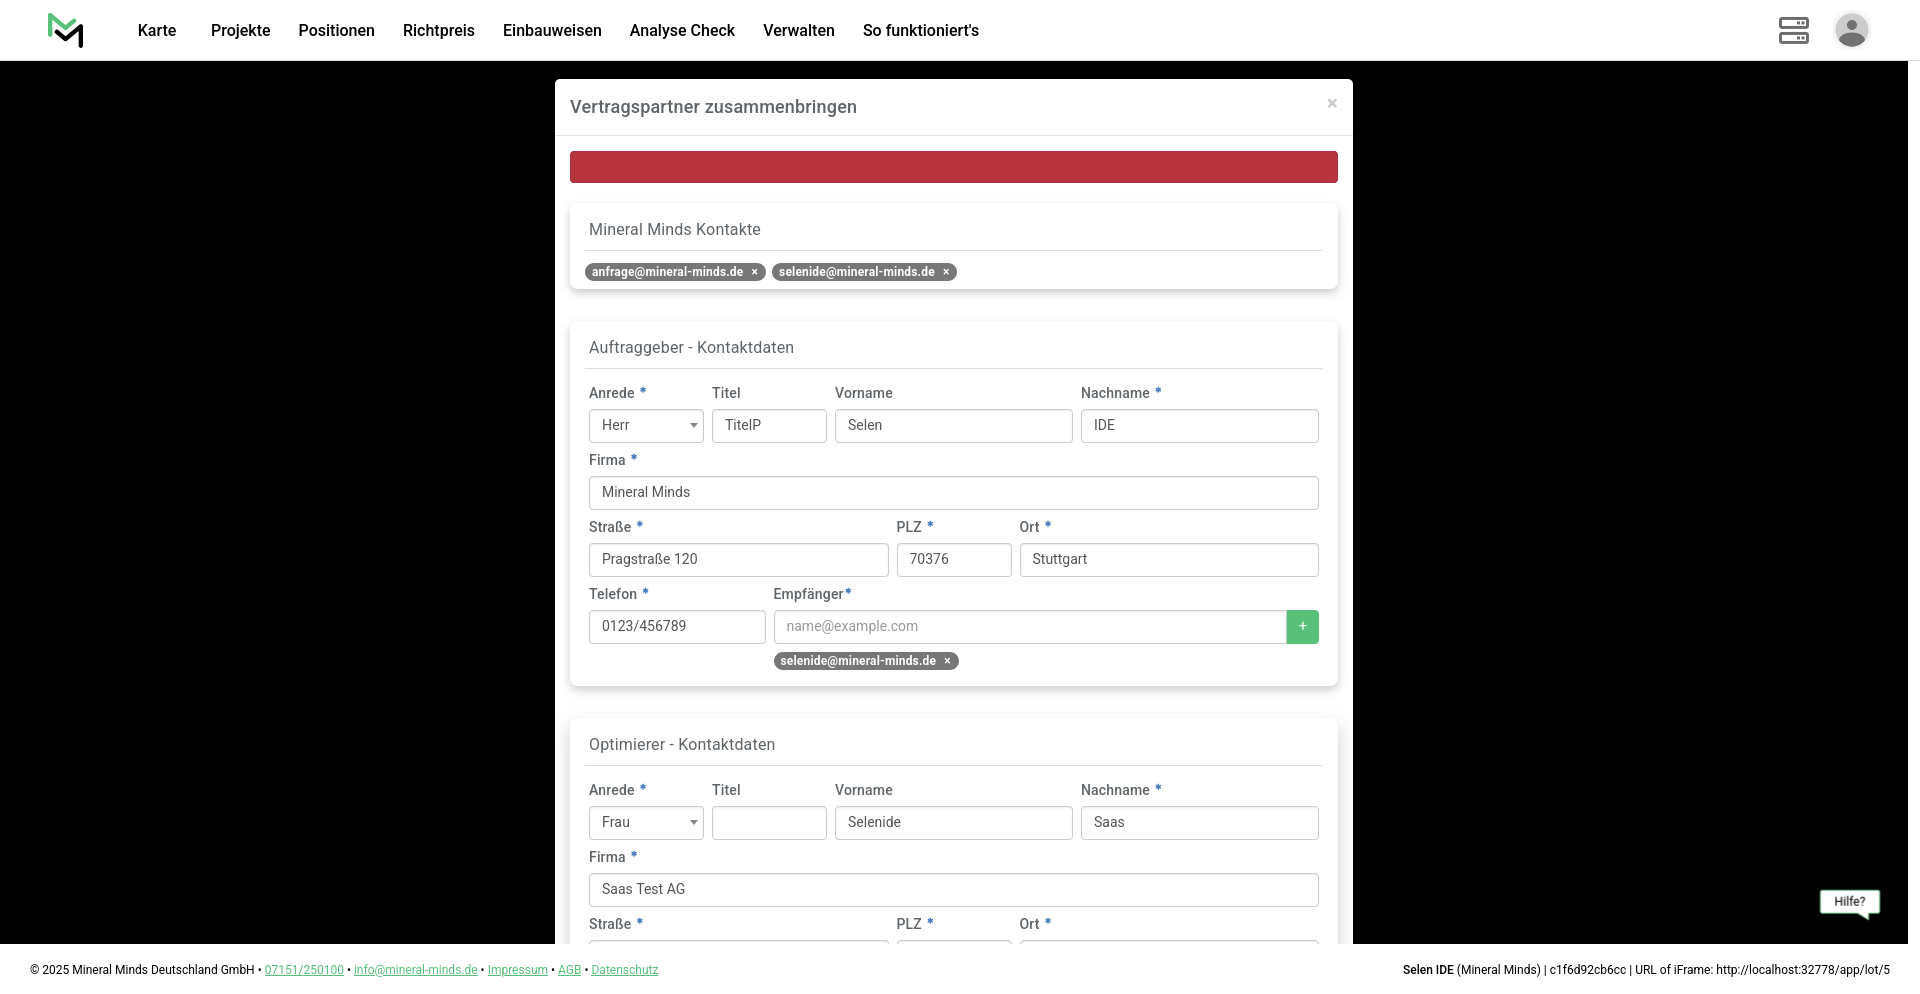Remove selenide@mineral-minds.de from Mineral Minds Kontakte
Screen dimensions: 1920x994
[x=946, y=272]
